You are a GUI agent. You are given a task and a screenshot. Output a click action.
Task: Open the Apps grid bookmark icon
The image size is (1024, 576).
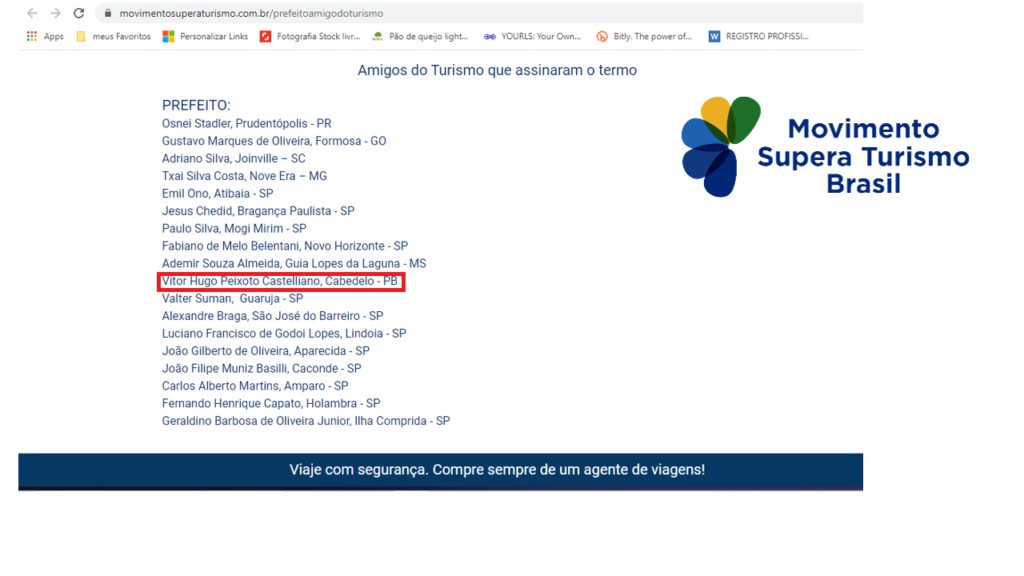[x=31, y=37]
